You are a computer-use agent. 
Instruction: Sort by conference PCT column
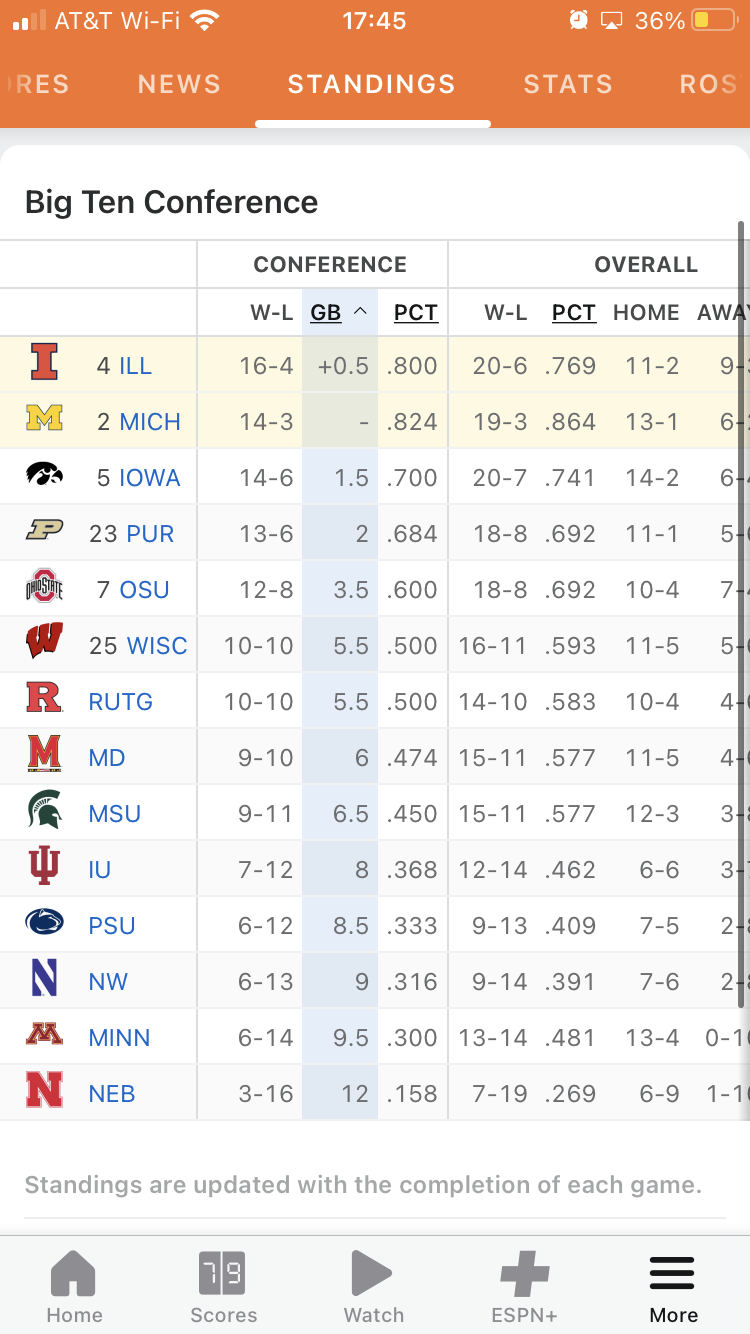point(415,313)
